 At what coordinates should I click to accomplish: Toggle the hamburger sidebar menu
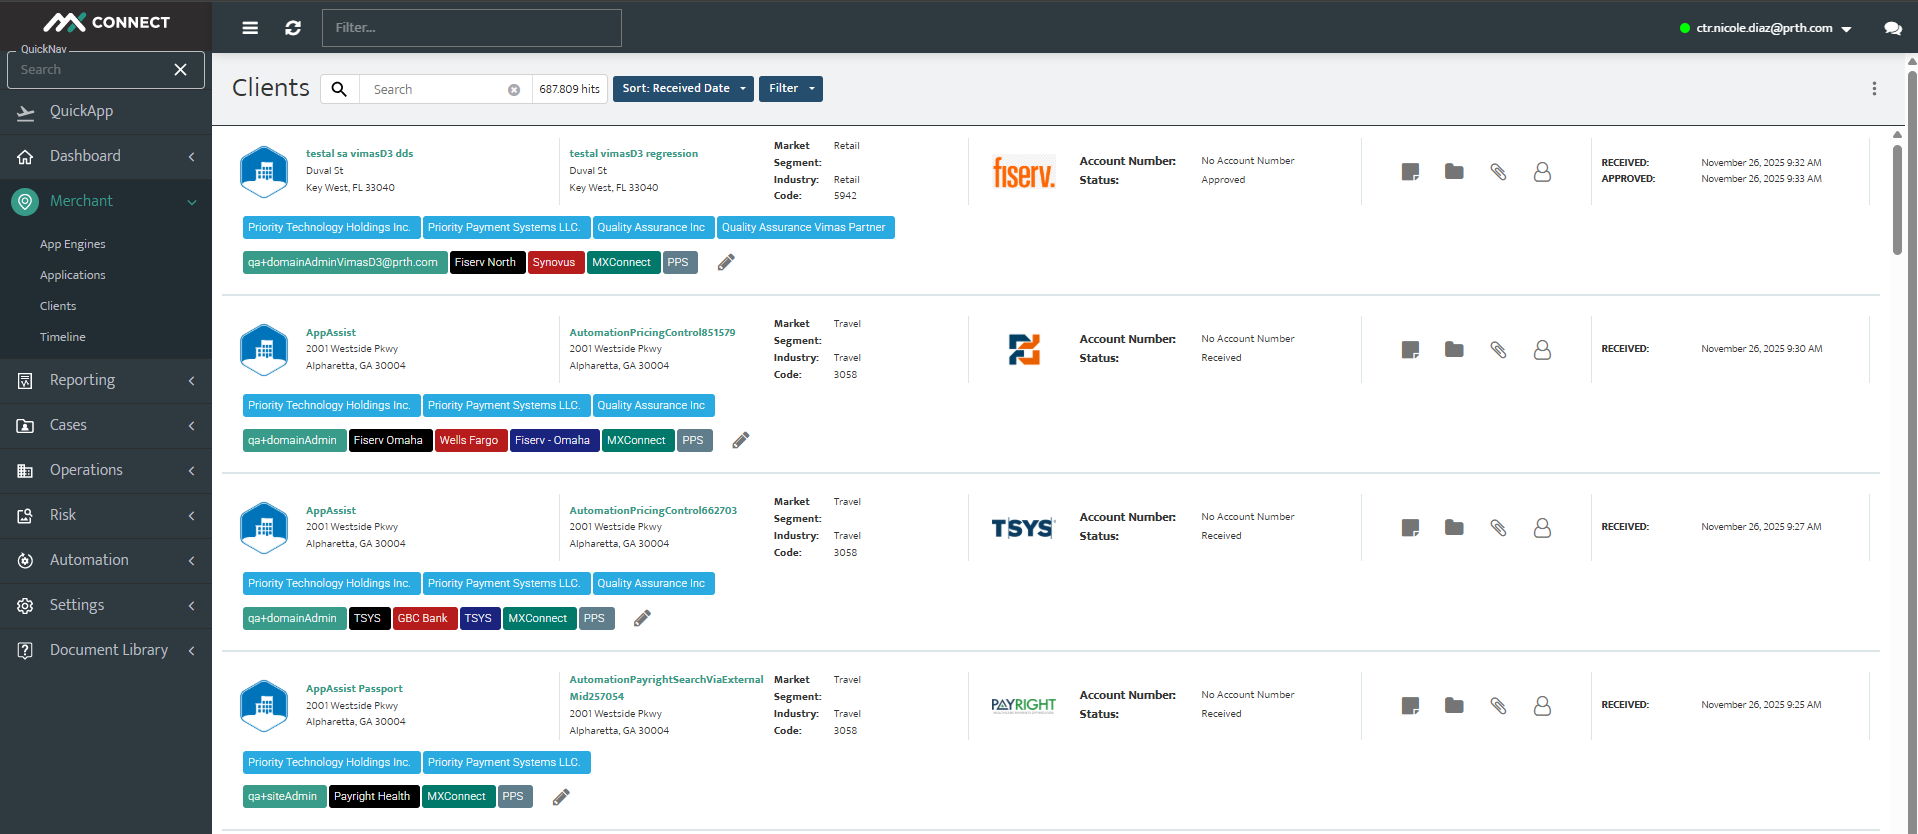point(250,28)
